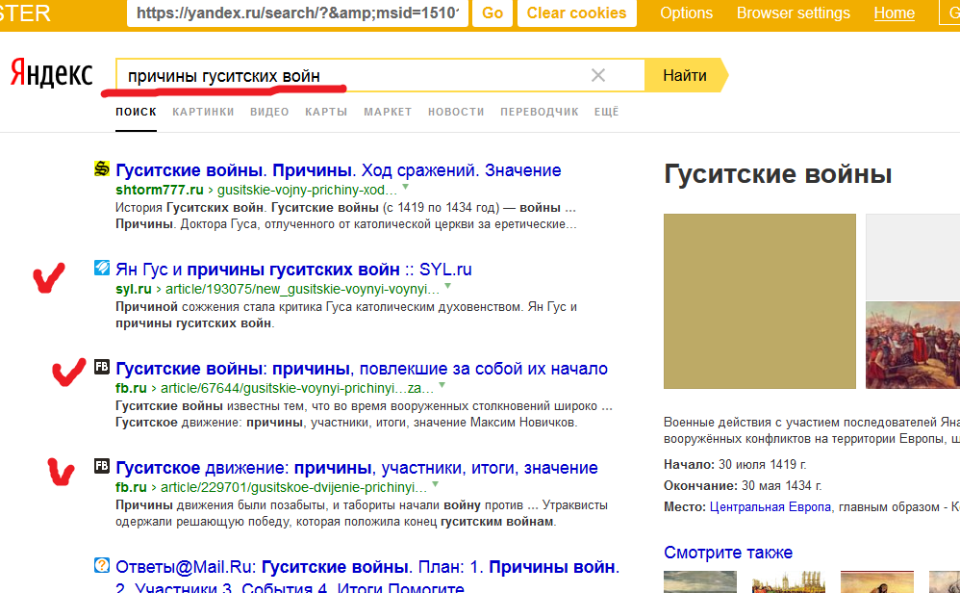
Task: Click the Clear cookies button
Action: tap(577, 13)
